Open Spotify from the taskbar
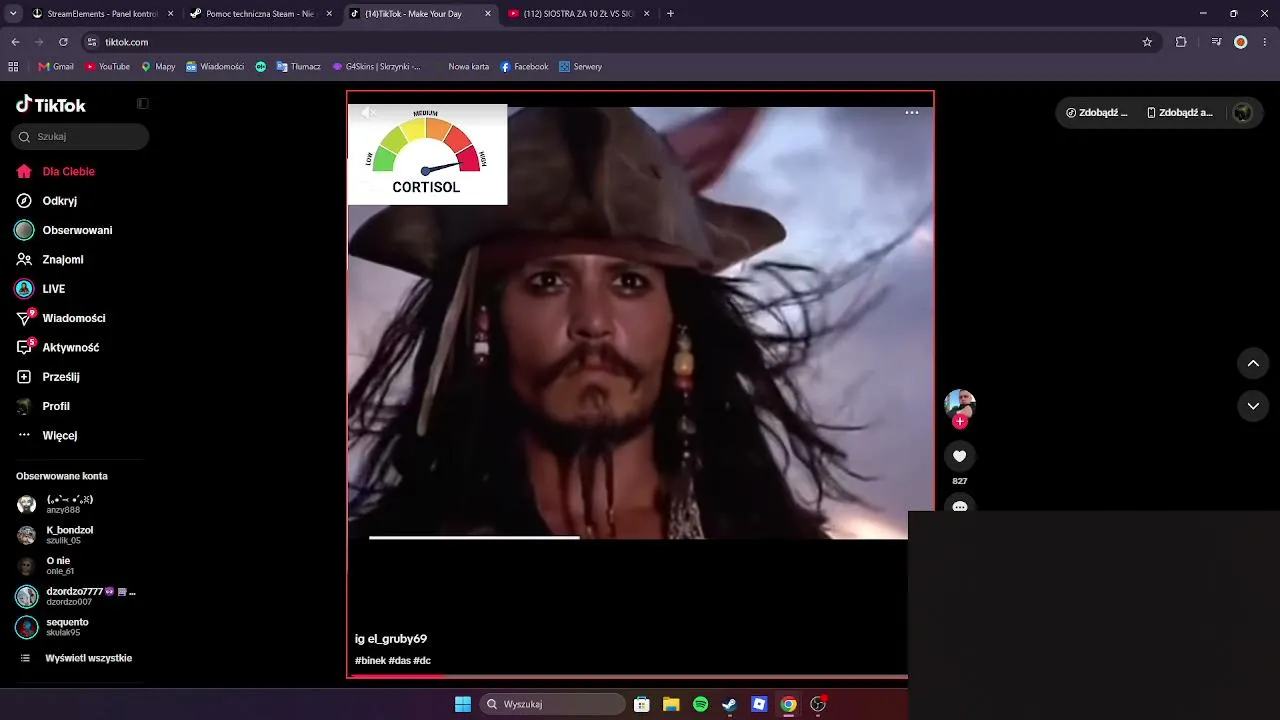The width and height of the screenshot is (1280, 720). click(x=700, y=704)
